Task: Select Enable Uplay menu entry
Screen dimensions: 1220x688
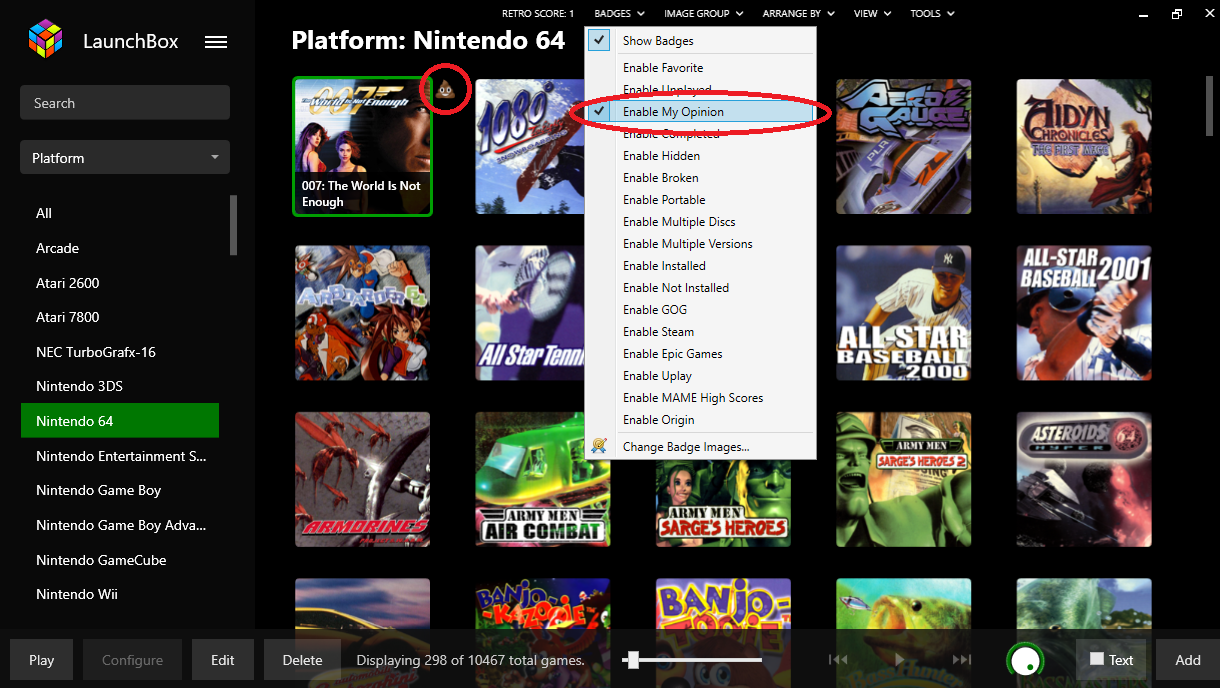Action: tap(701, 376)
